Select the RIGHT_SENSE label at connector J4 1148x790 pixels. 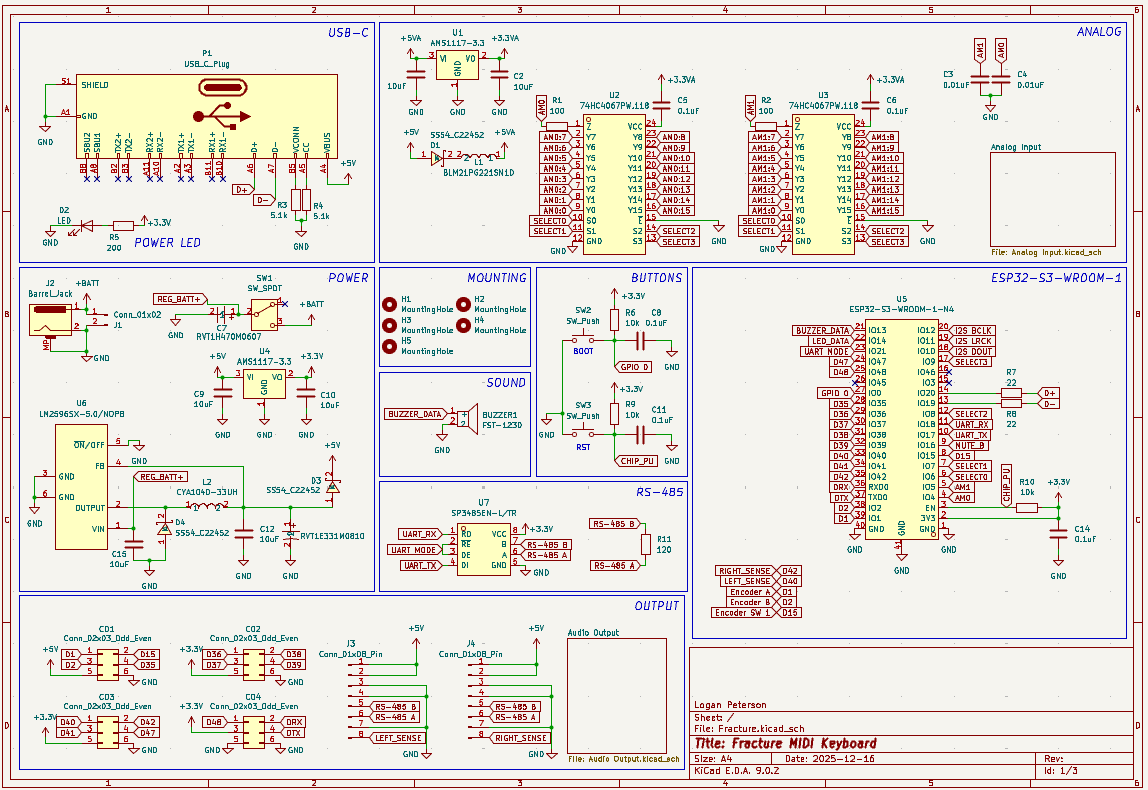click(x=520, y=737)
